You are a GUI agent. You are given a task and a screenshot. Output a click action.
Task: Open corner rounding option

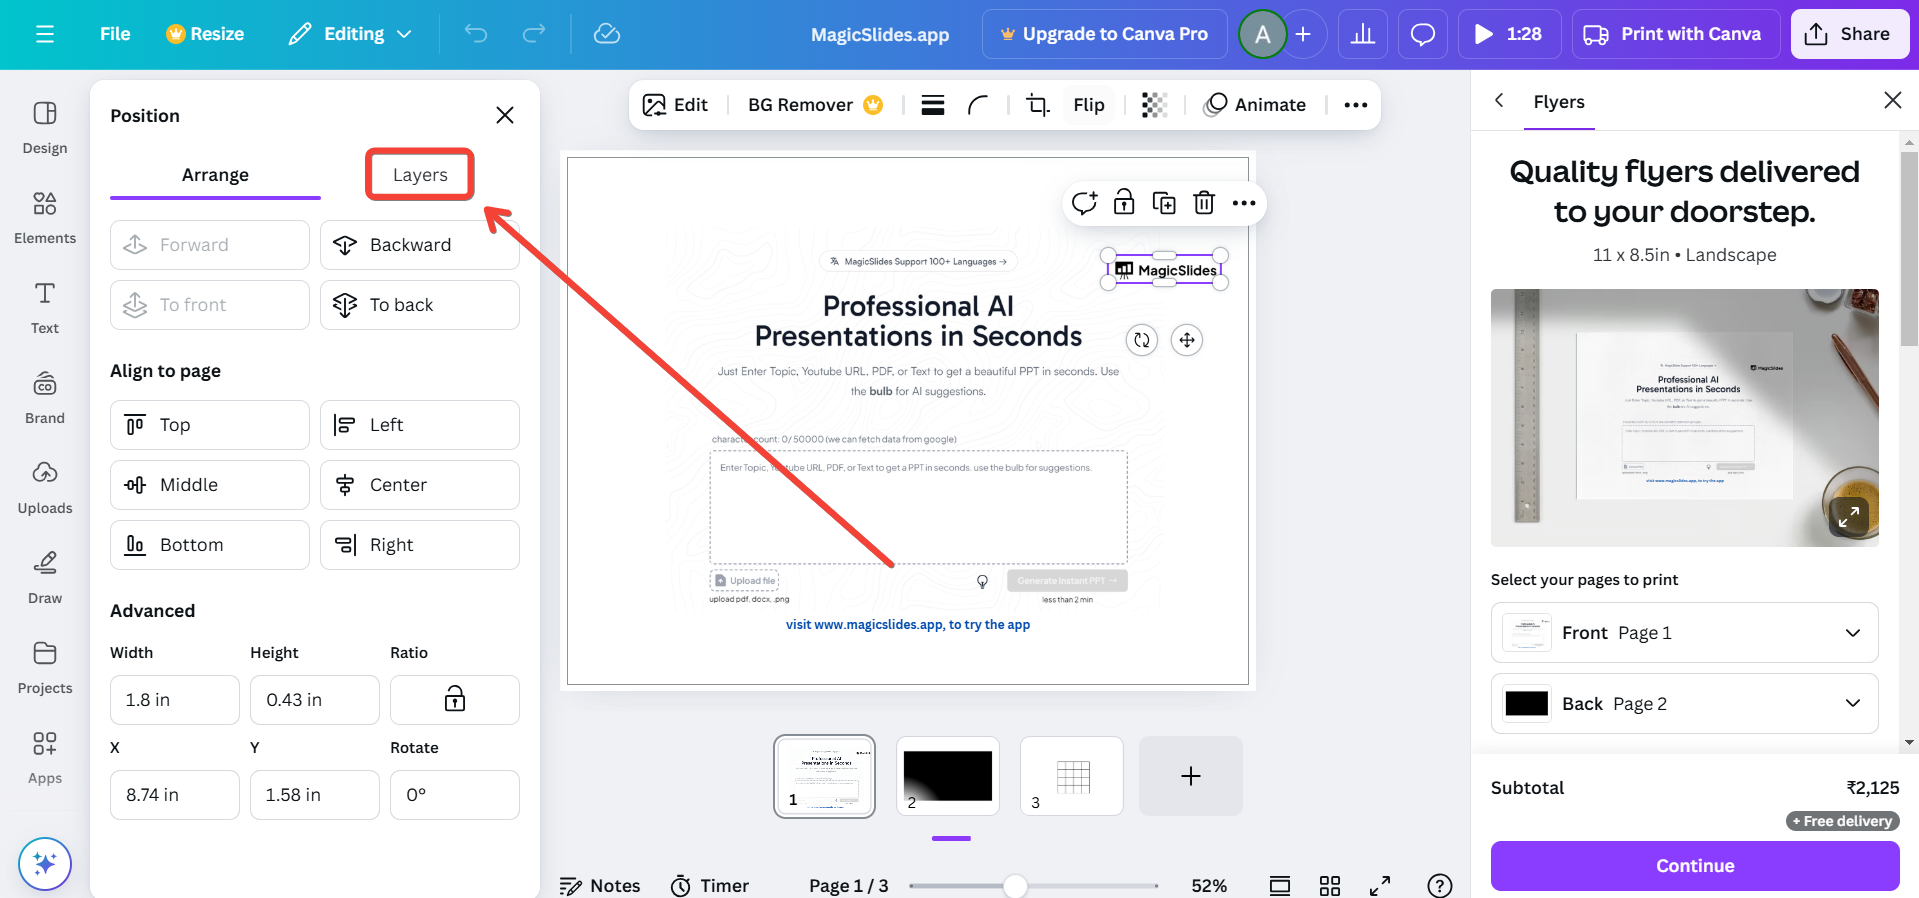[978, 105]
